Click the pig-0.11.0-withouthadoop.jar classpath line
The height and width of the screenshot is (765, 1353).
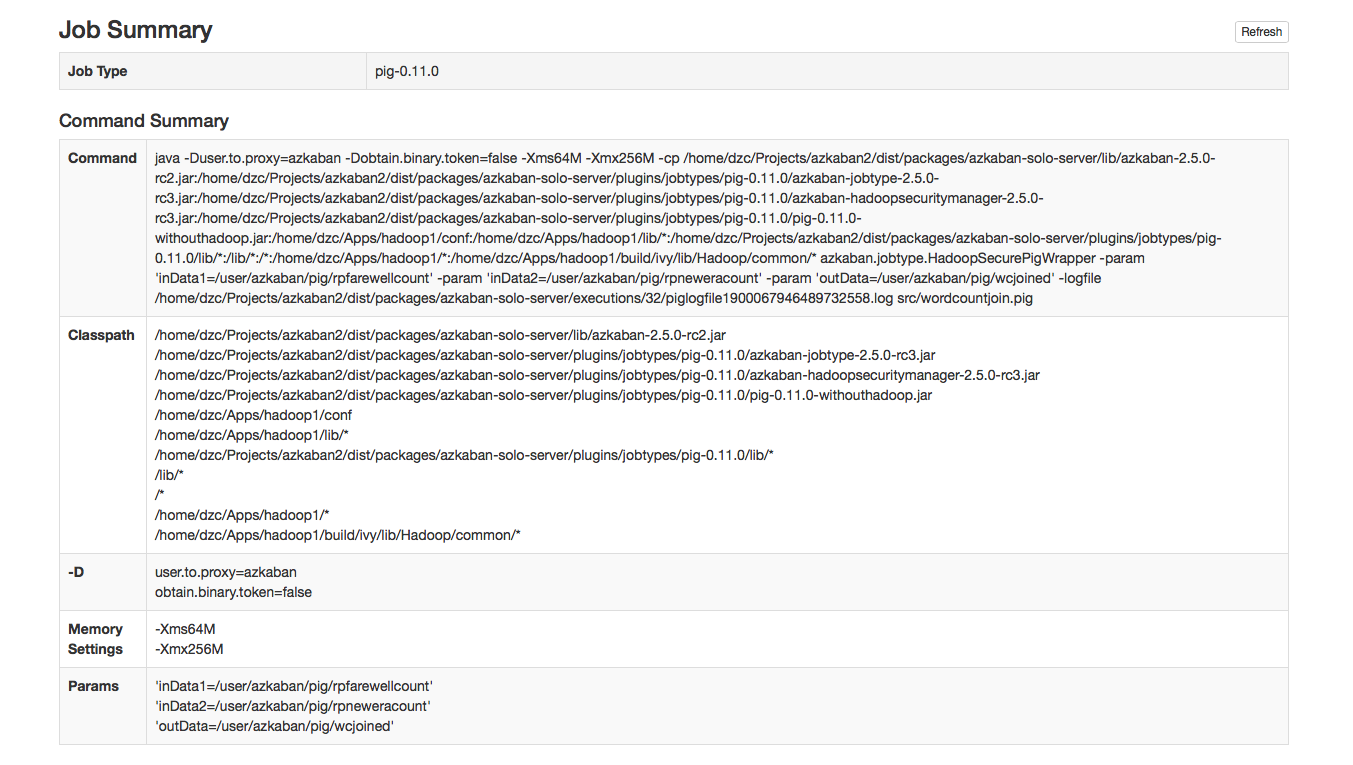[x=543, y=395]
